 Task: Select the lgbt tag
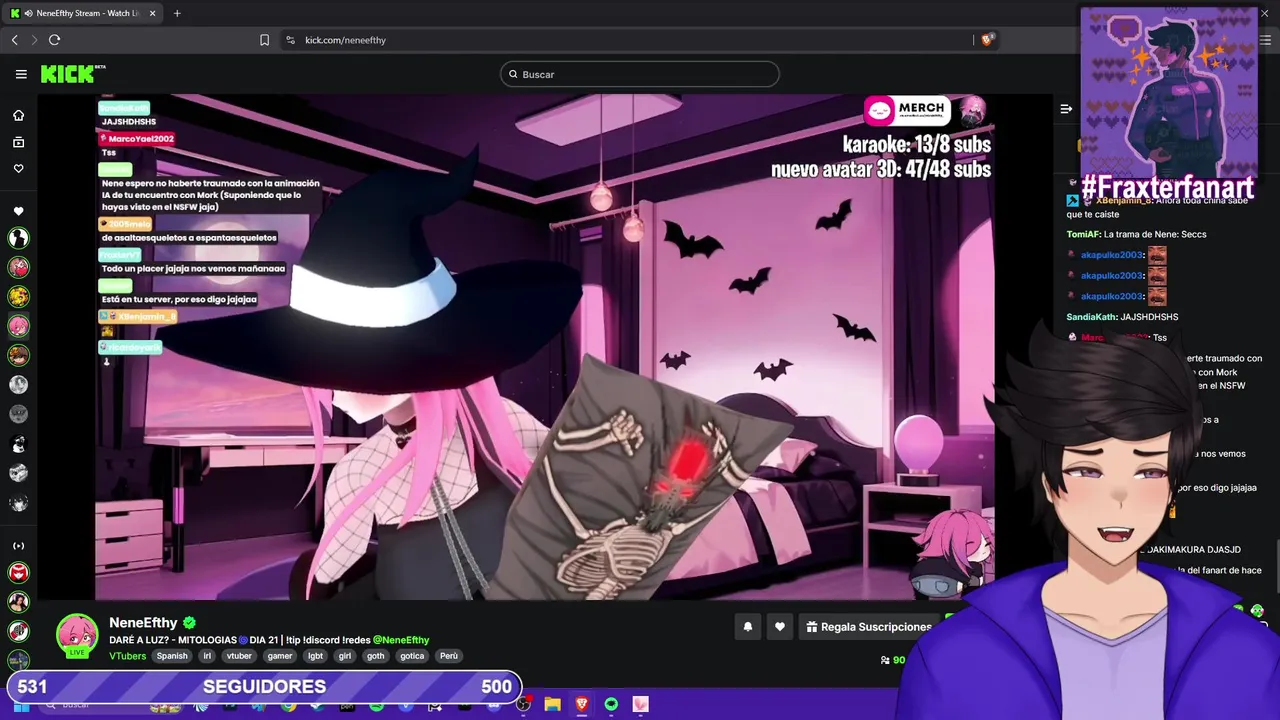315,656
